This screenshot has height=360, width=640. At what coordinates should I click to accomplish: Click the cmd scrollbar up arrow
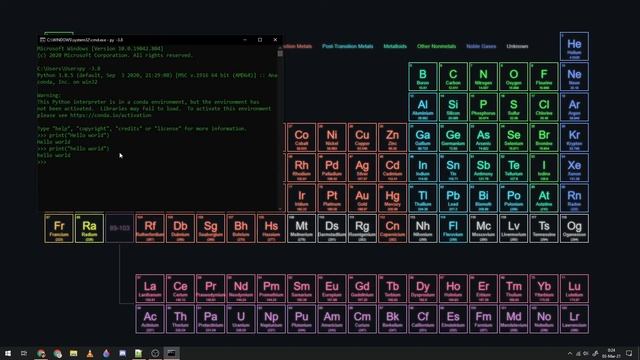point(280,47)
